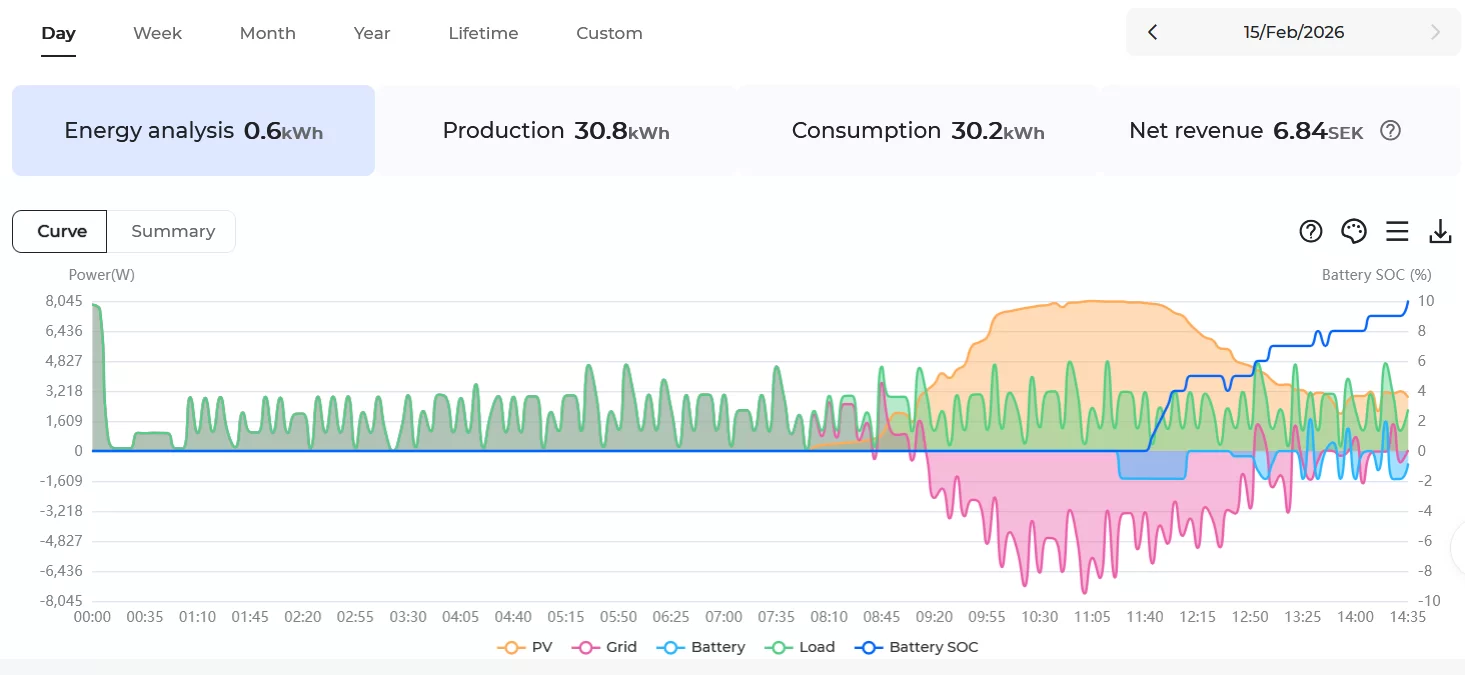
Task: Toggle the Load series in legend
Action: click(x=803, y=647)
